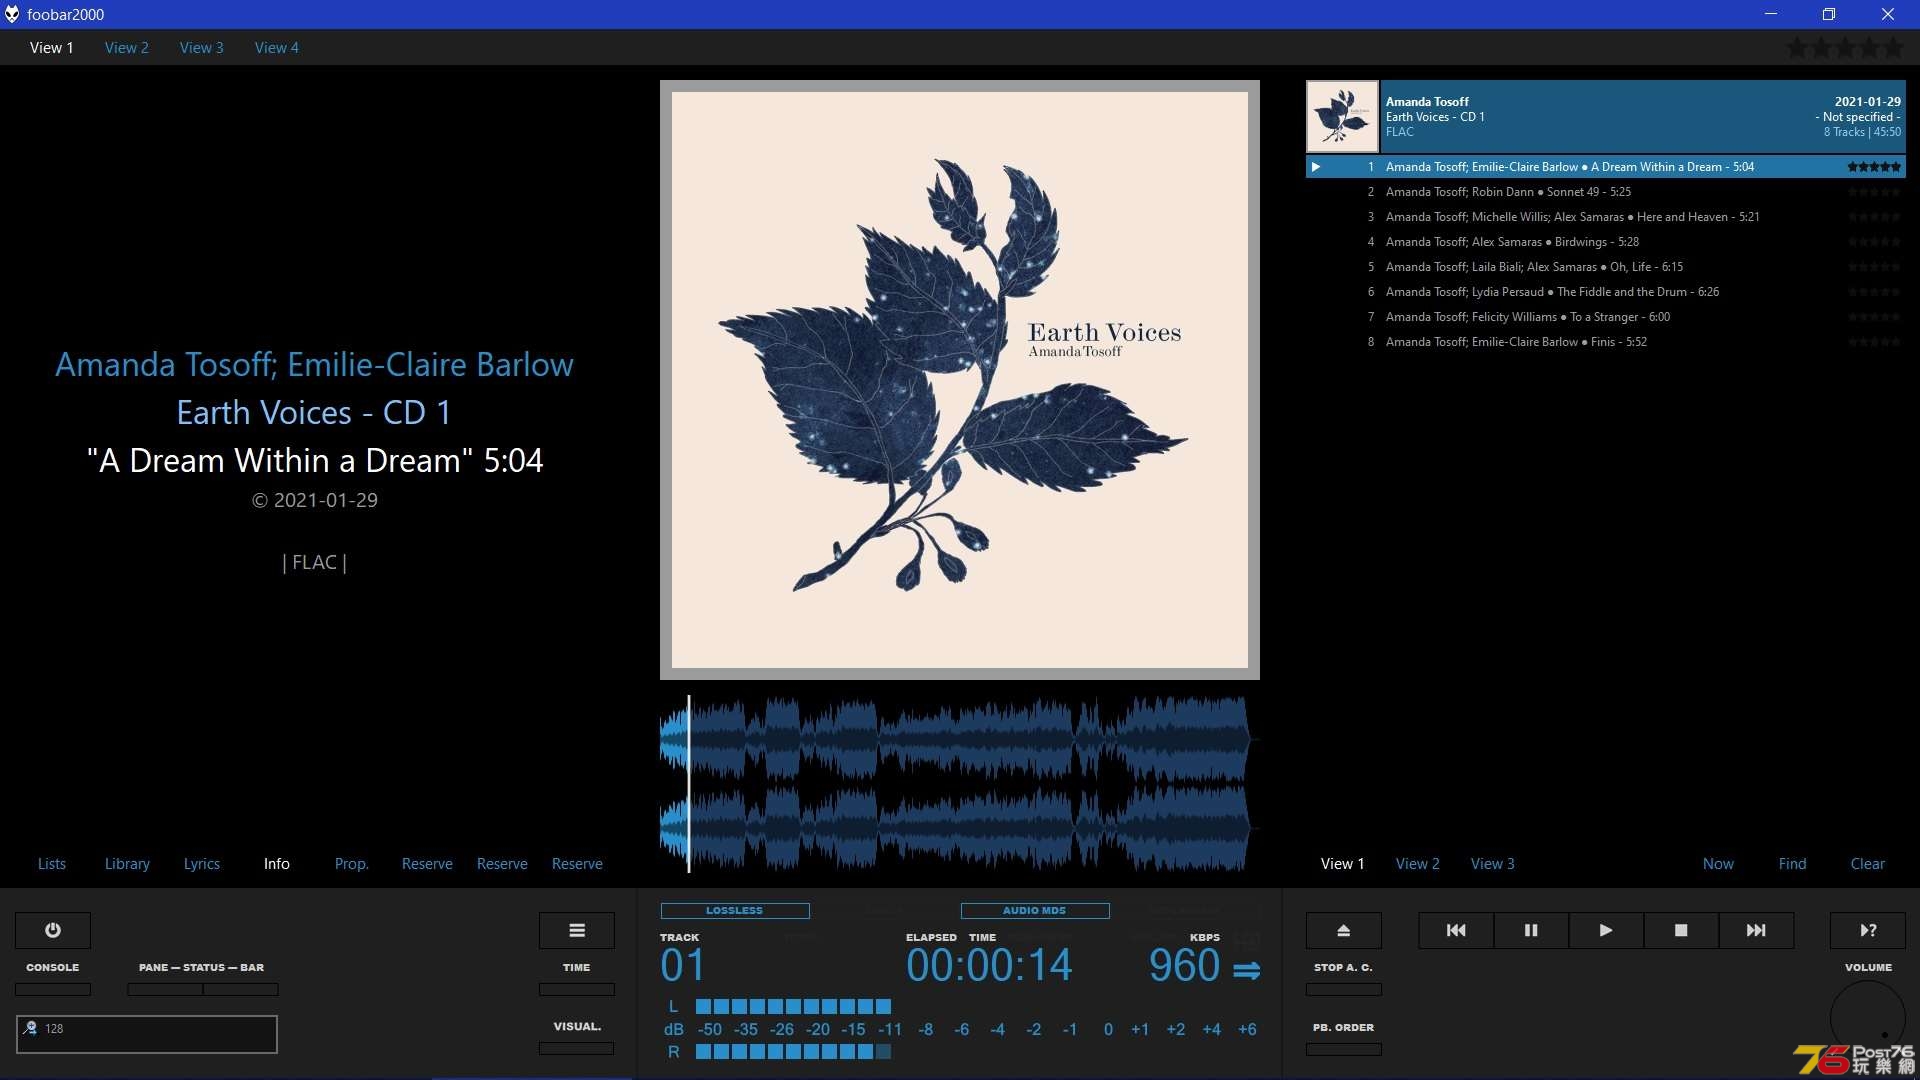Open the Lyrics panel tab
Image resolution: width=1920 pixels, height=1080 pixels.
[x=202, y=863]
